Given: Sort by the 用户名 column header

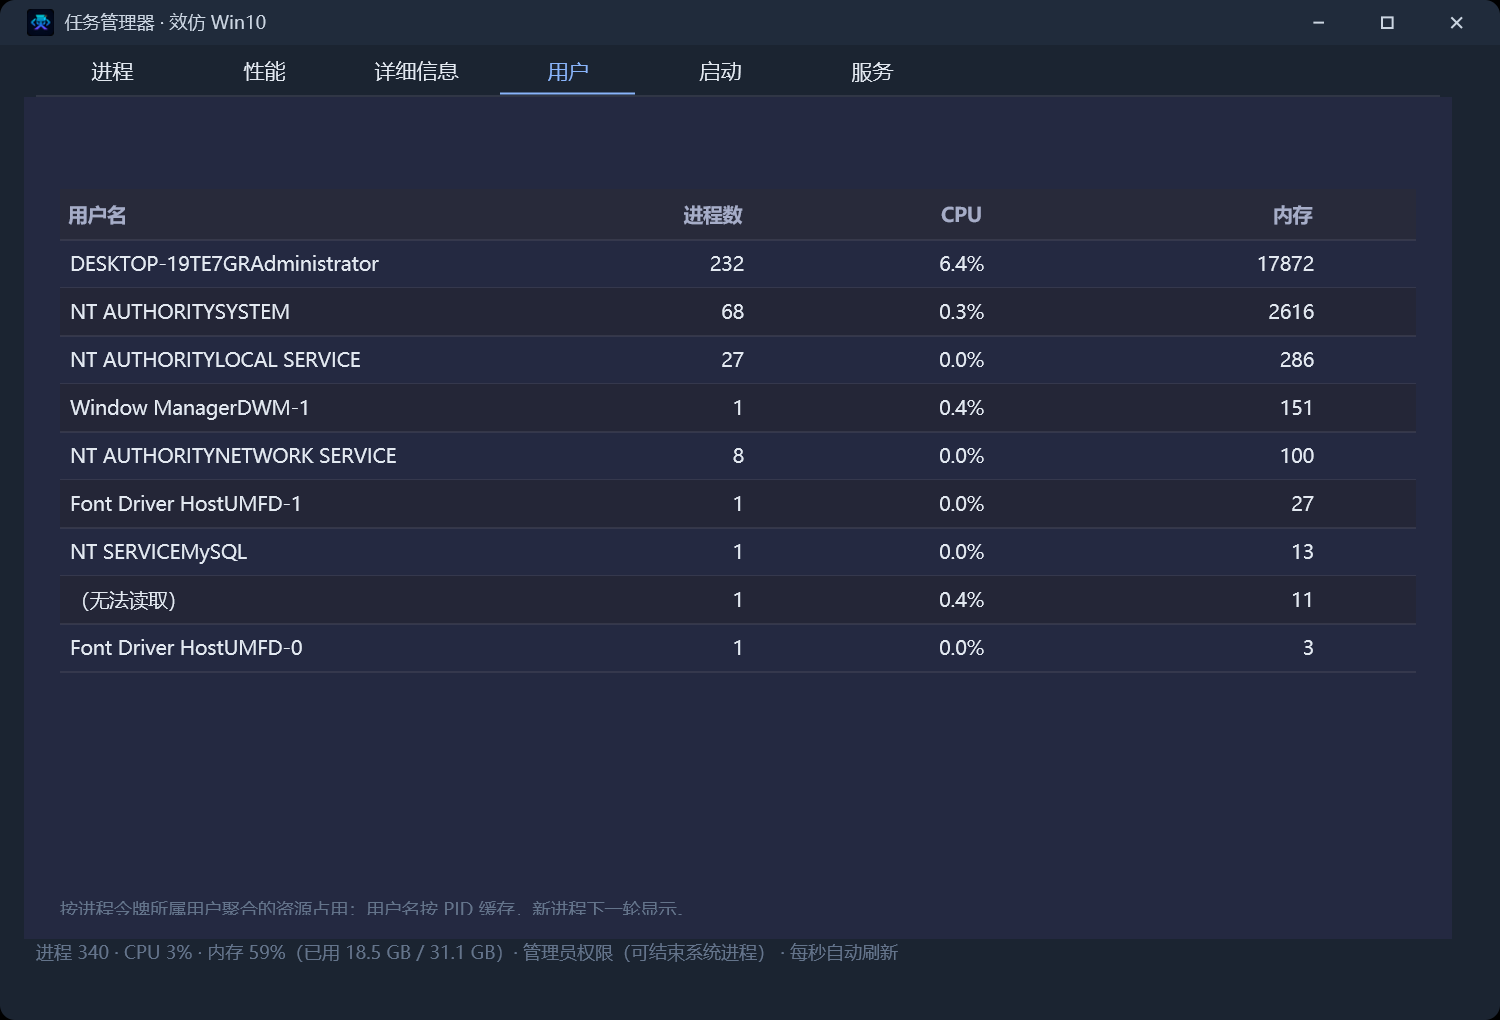Looking at the screenshot, I should pyautogui.click(x=97, y=215).
